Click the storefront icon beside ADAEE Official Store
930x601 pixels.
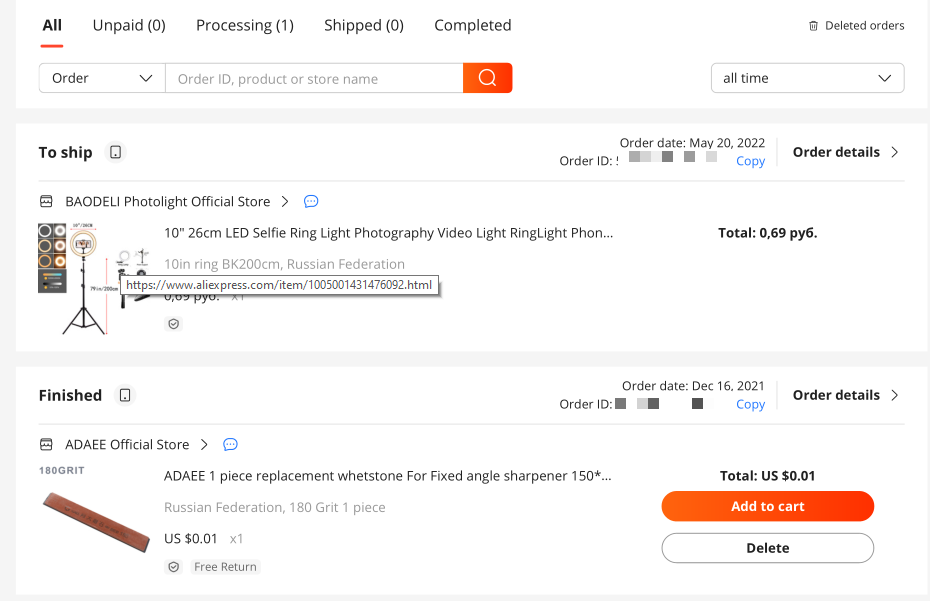point(46,444)
